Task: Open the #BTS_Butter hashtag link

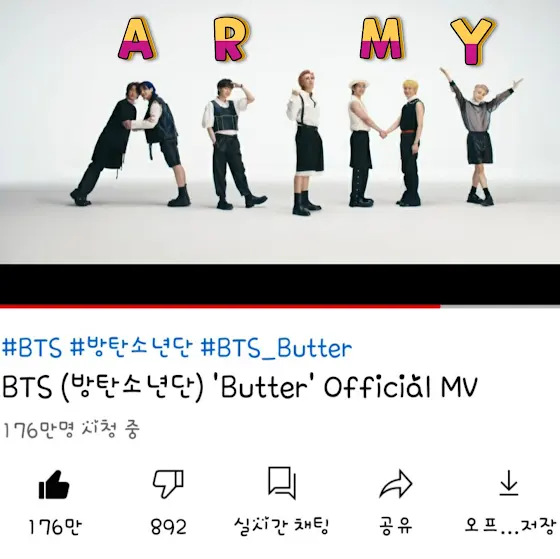Action: [276, 348]
